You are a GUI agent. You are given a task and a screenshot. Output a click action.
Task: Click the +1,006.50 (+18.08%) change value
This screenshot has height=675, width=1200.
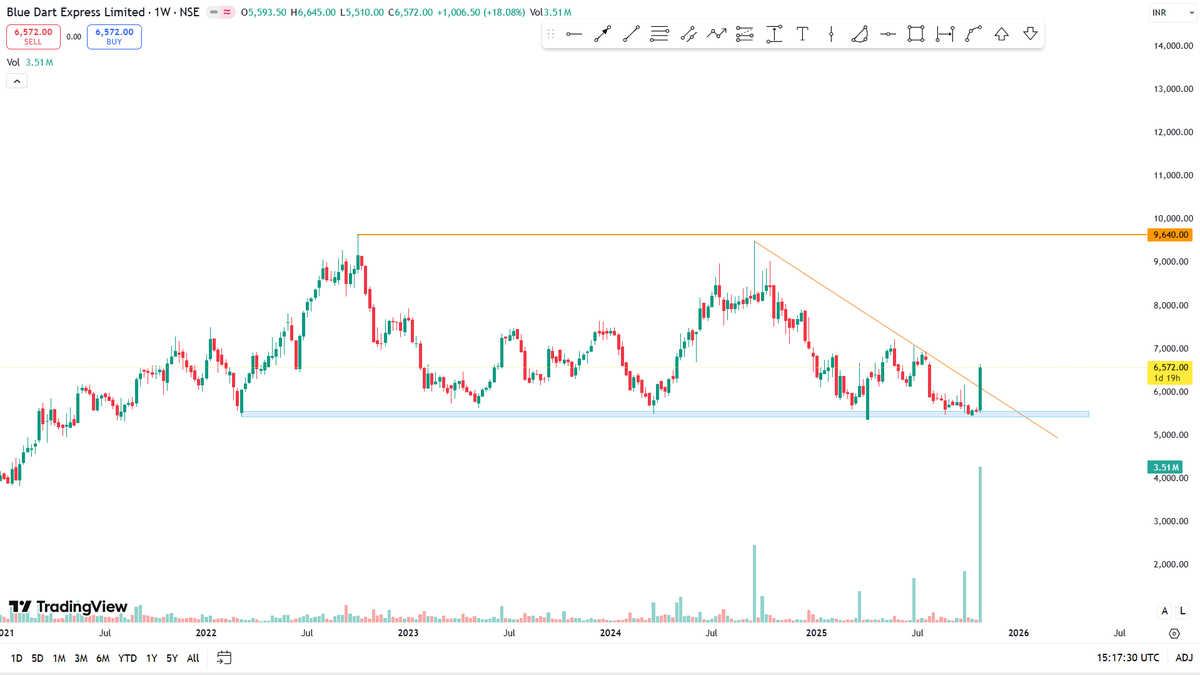pyautogui.click(x=482, y=13)
